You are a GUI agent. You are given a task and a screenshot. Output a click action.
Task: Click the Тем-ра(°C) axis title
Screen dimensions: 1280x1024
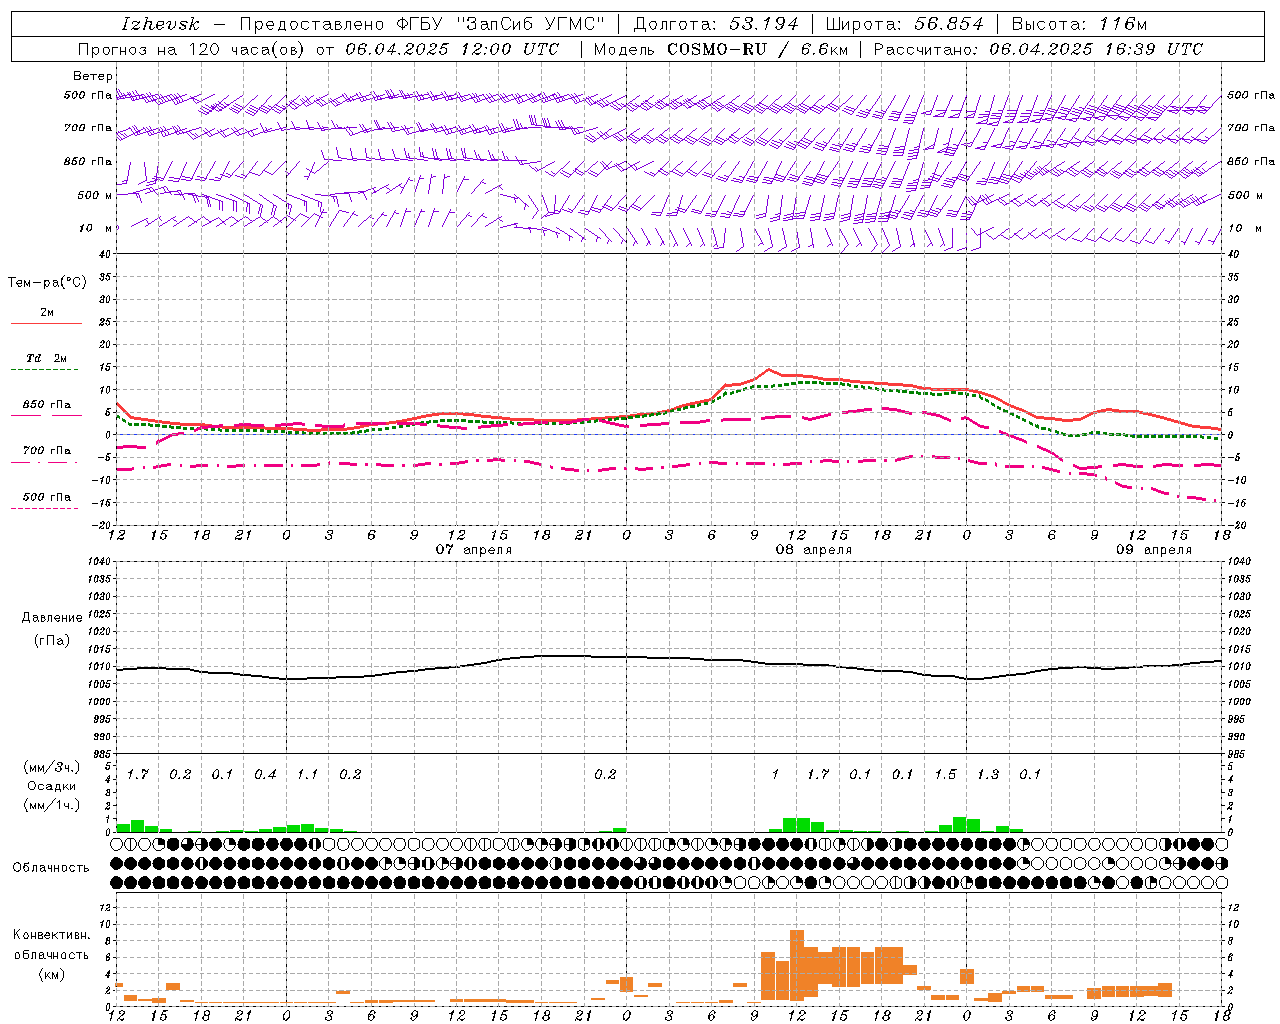pyautogui.click(x=47, y=283)
